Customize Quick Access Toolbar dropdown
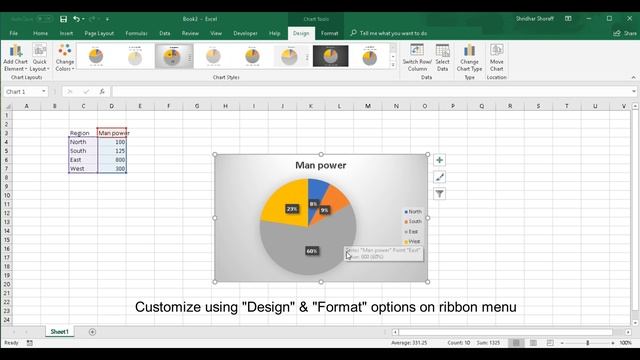The height and width of the screenshot is (360, 640). pos(107,19)
